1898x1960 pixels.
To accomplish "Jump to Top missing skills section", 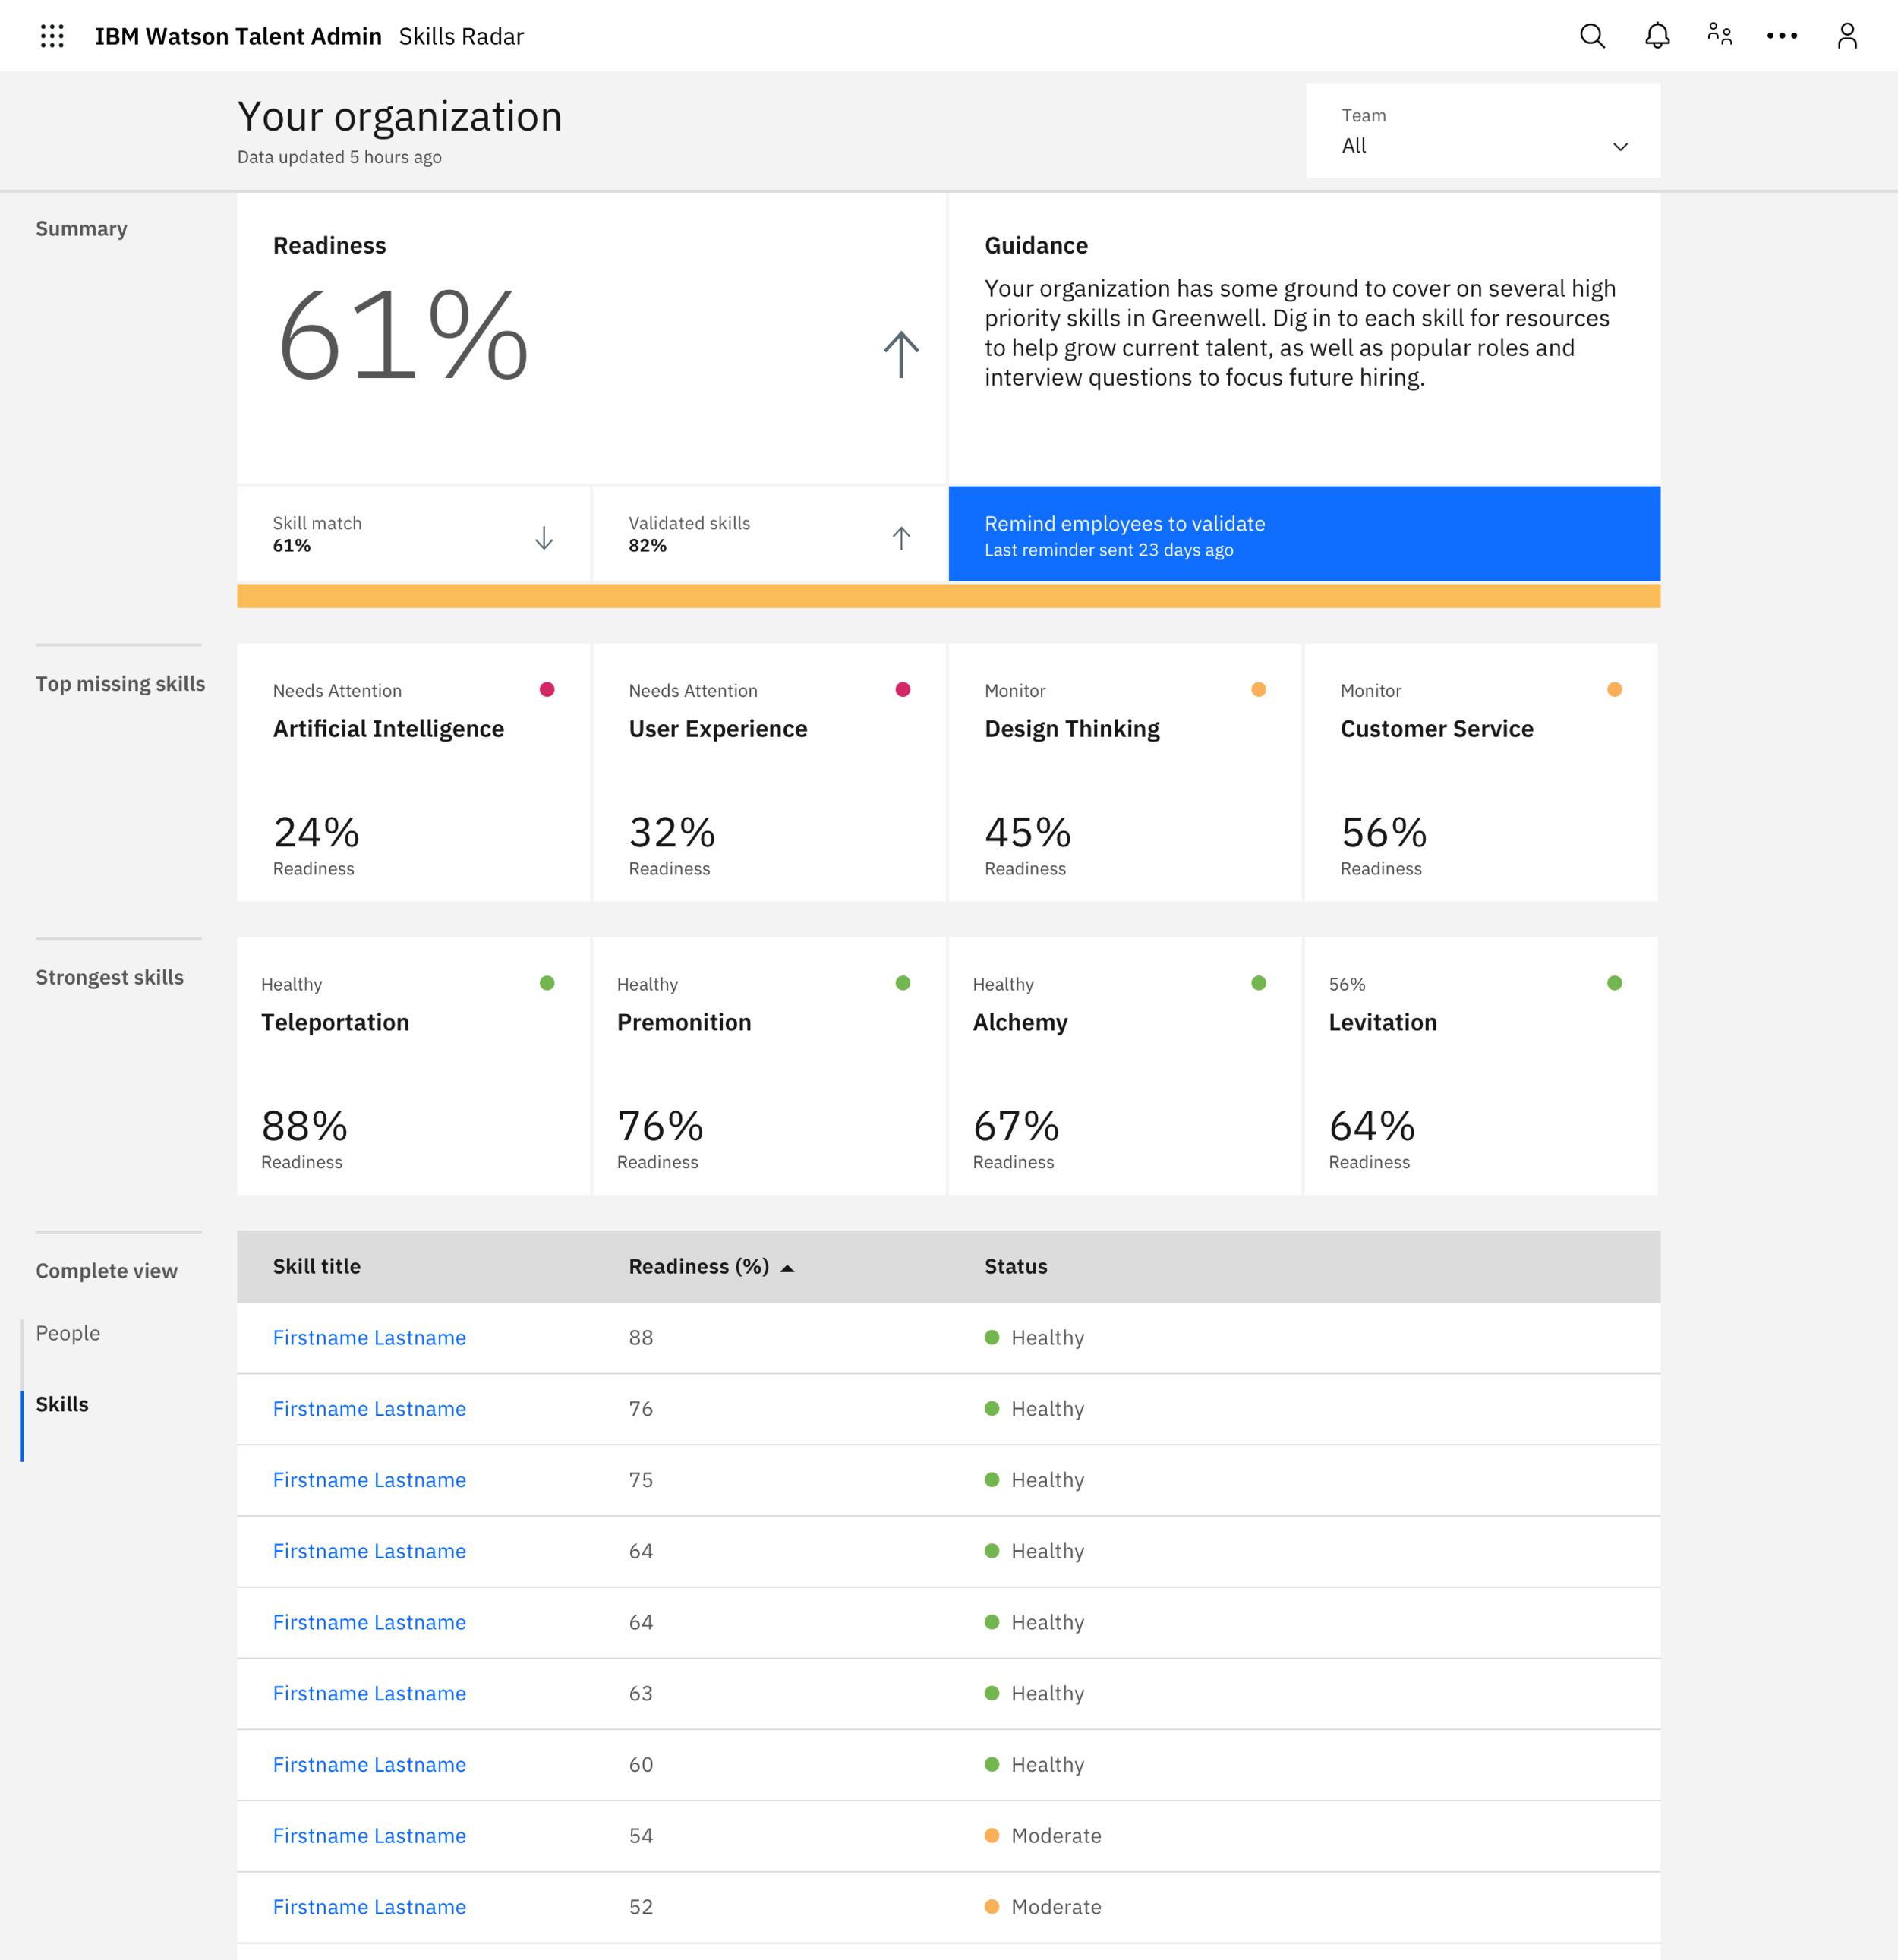I will click(120, 684).
